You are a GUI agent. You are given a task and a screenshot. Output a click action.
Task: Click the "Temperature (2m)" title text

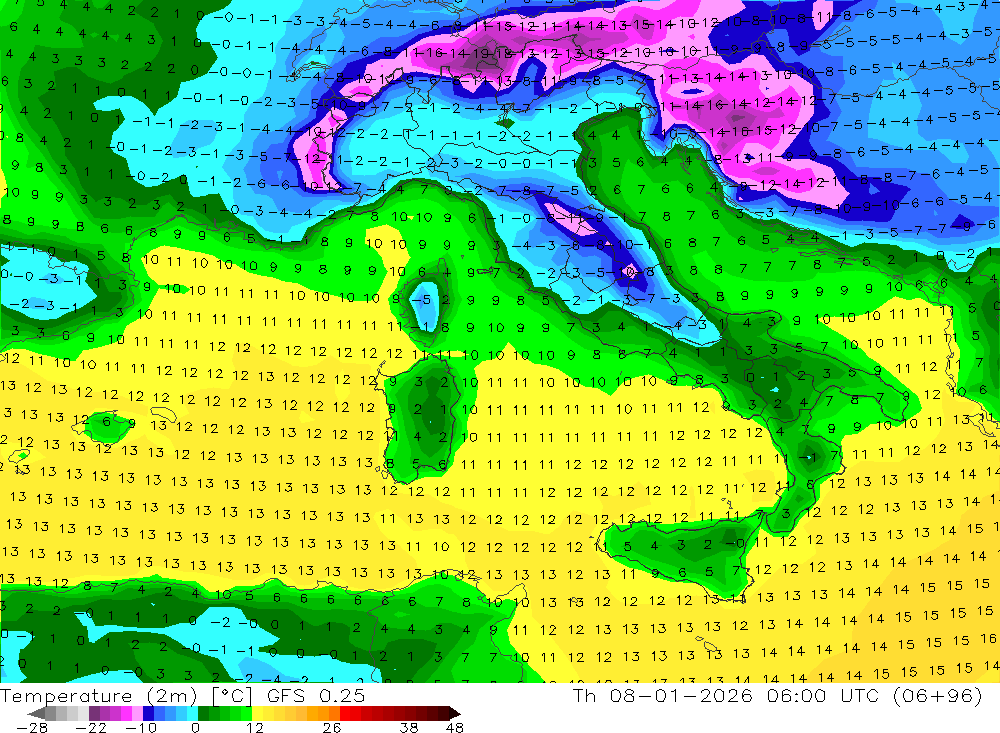99,696
